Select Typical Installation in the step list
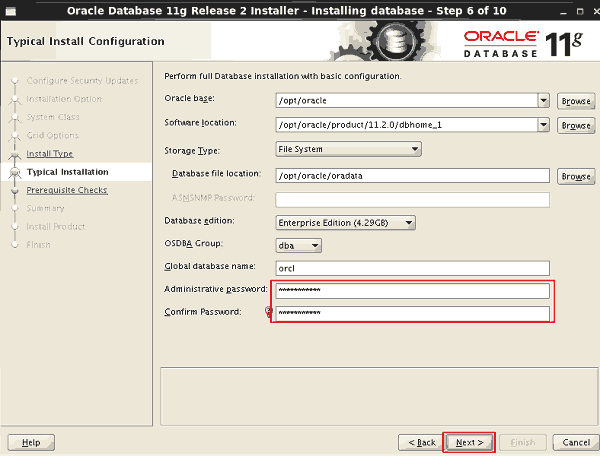Viewport: 600px width, 456px height. click(67, 172)
